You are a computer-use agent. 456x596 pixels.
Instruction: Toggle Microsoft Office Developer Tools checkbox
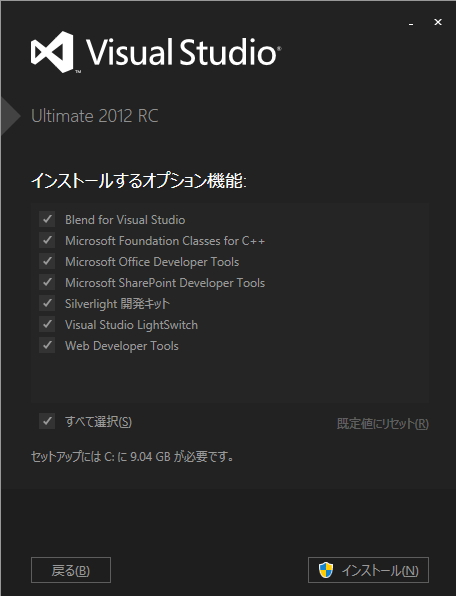click(47, 261)
